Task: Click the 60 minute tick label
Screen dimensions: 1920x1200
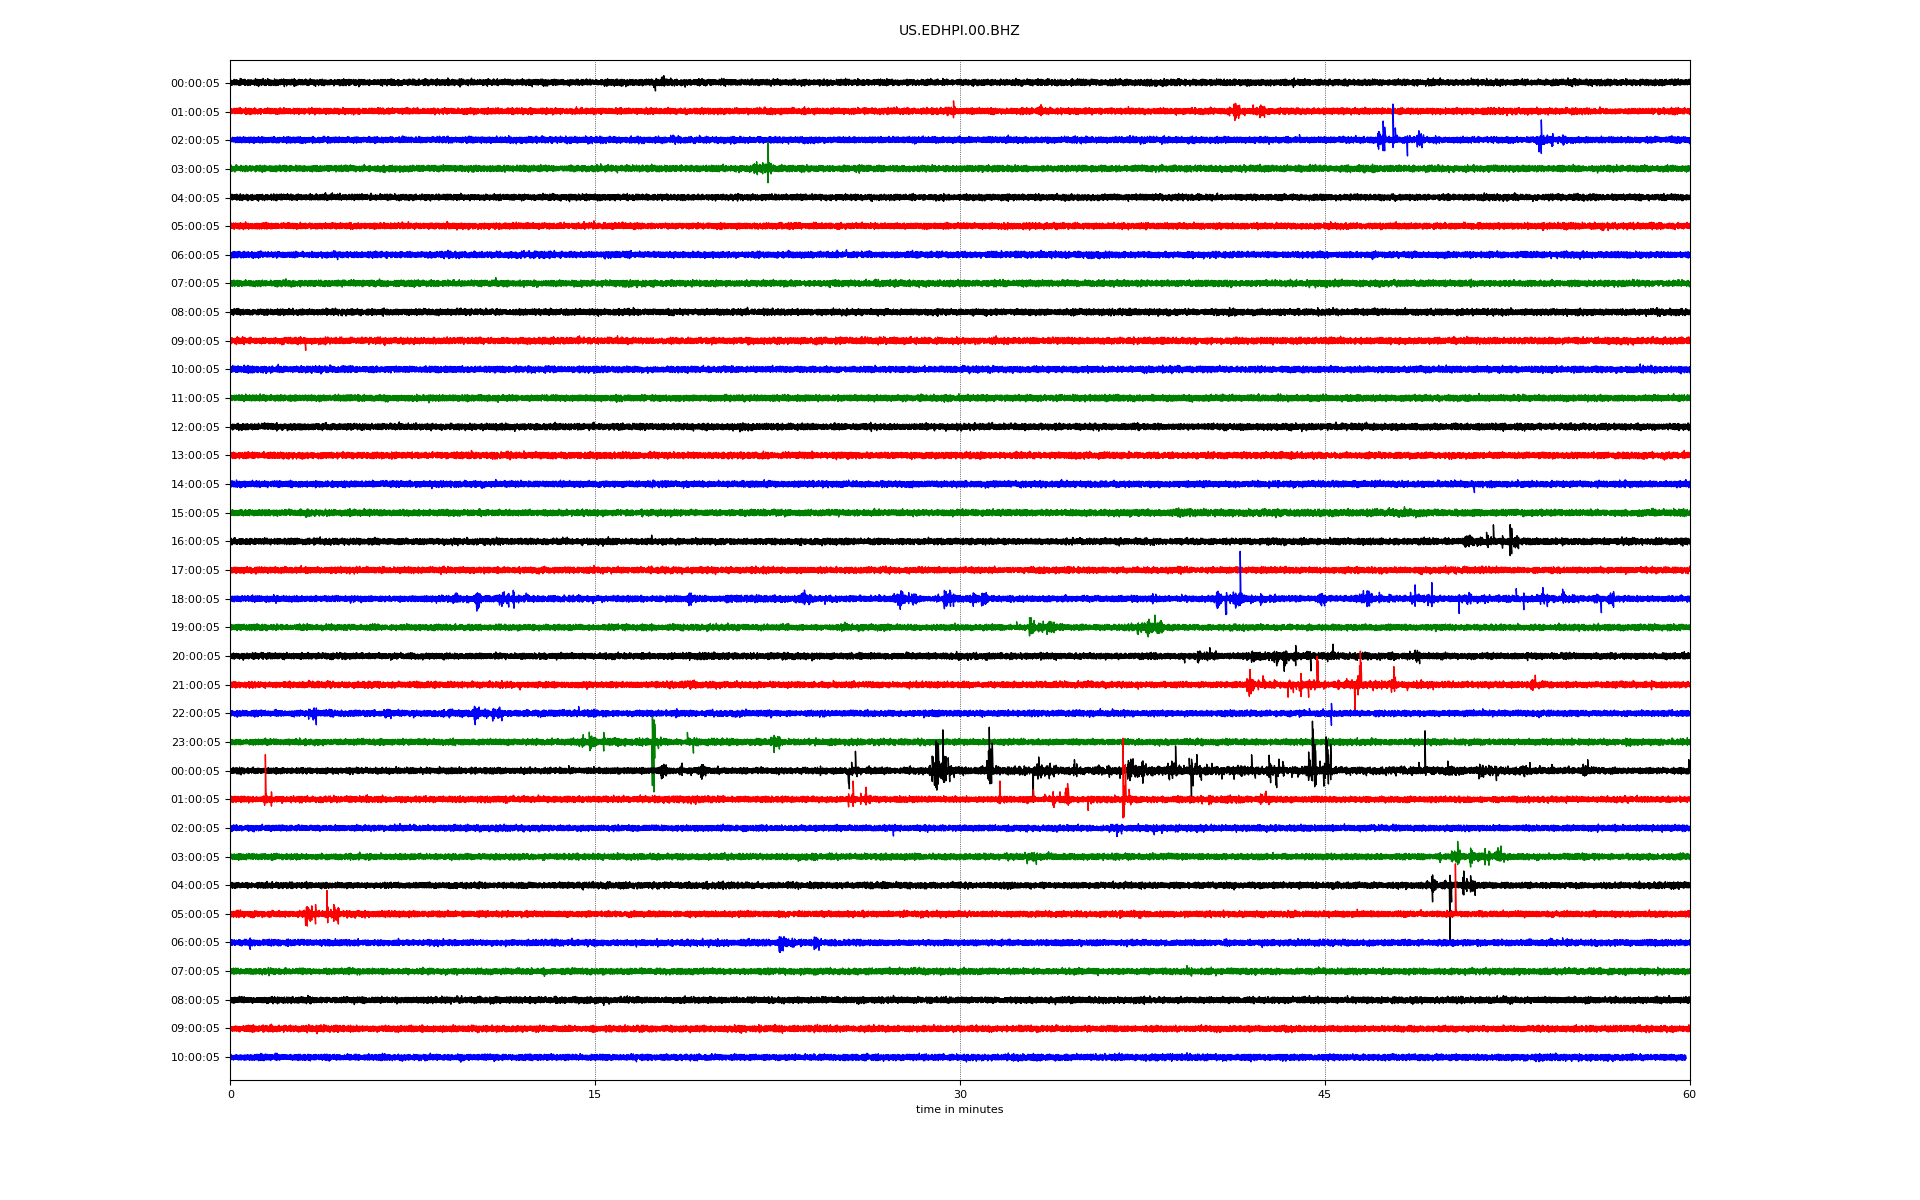Action: tap(1689, 1094)
